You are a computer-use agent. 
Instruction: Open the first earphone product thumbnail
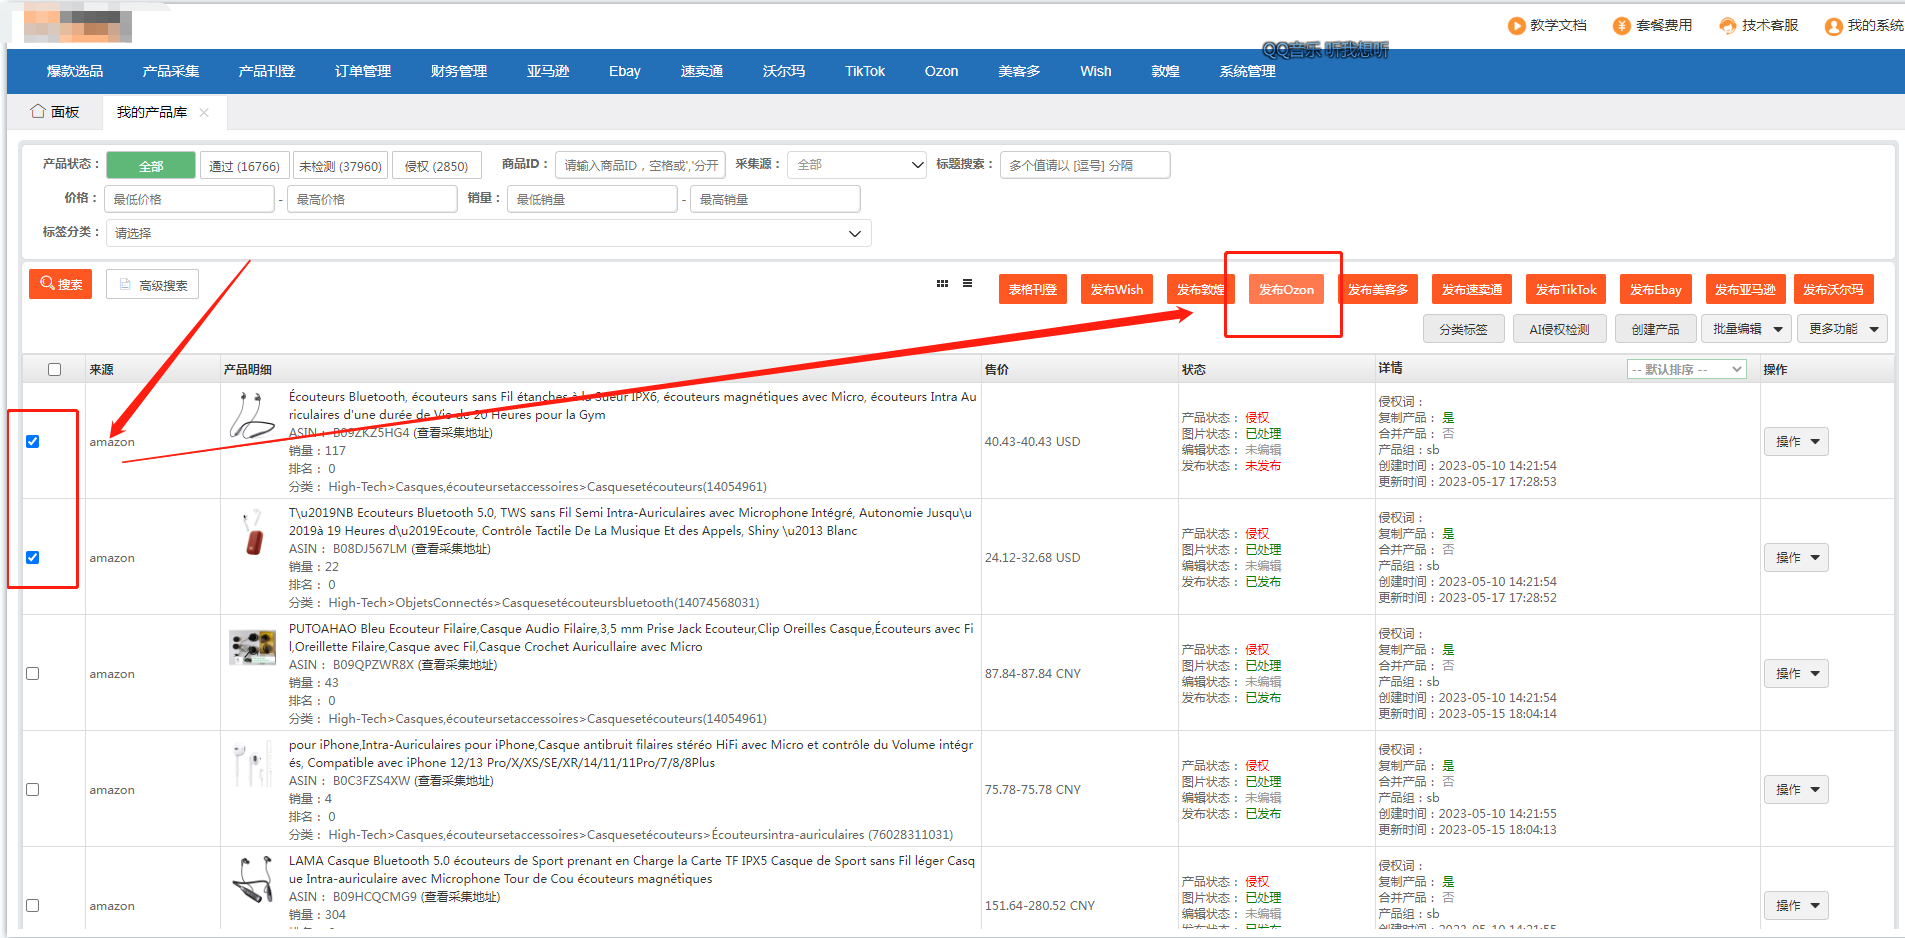tap(252, 416)
